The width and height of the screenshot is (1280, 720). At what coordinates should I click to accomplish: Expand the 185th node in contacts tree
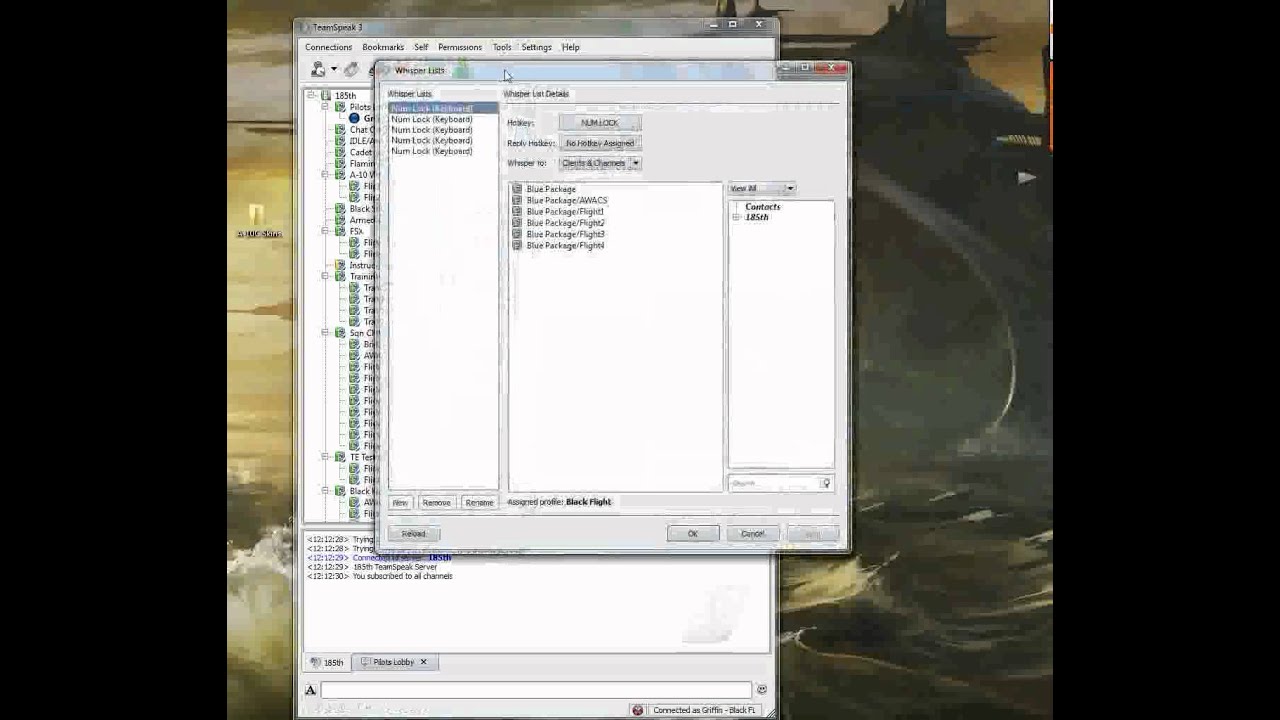coord(736,217)
